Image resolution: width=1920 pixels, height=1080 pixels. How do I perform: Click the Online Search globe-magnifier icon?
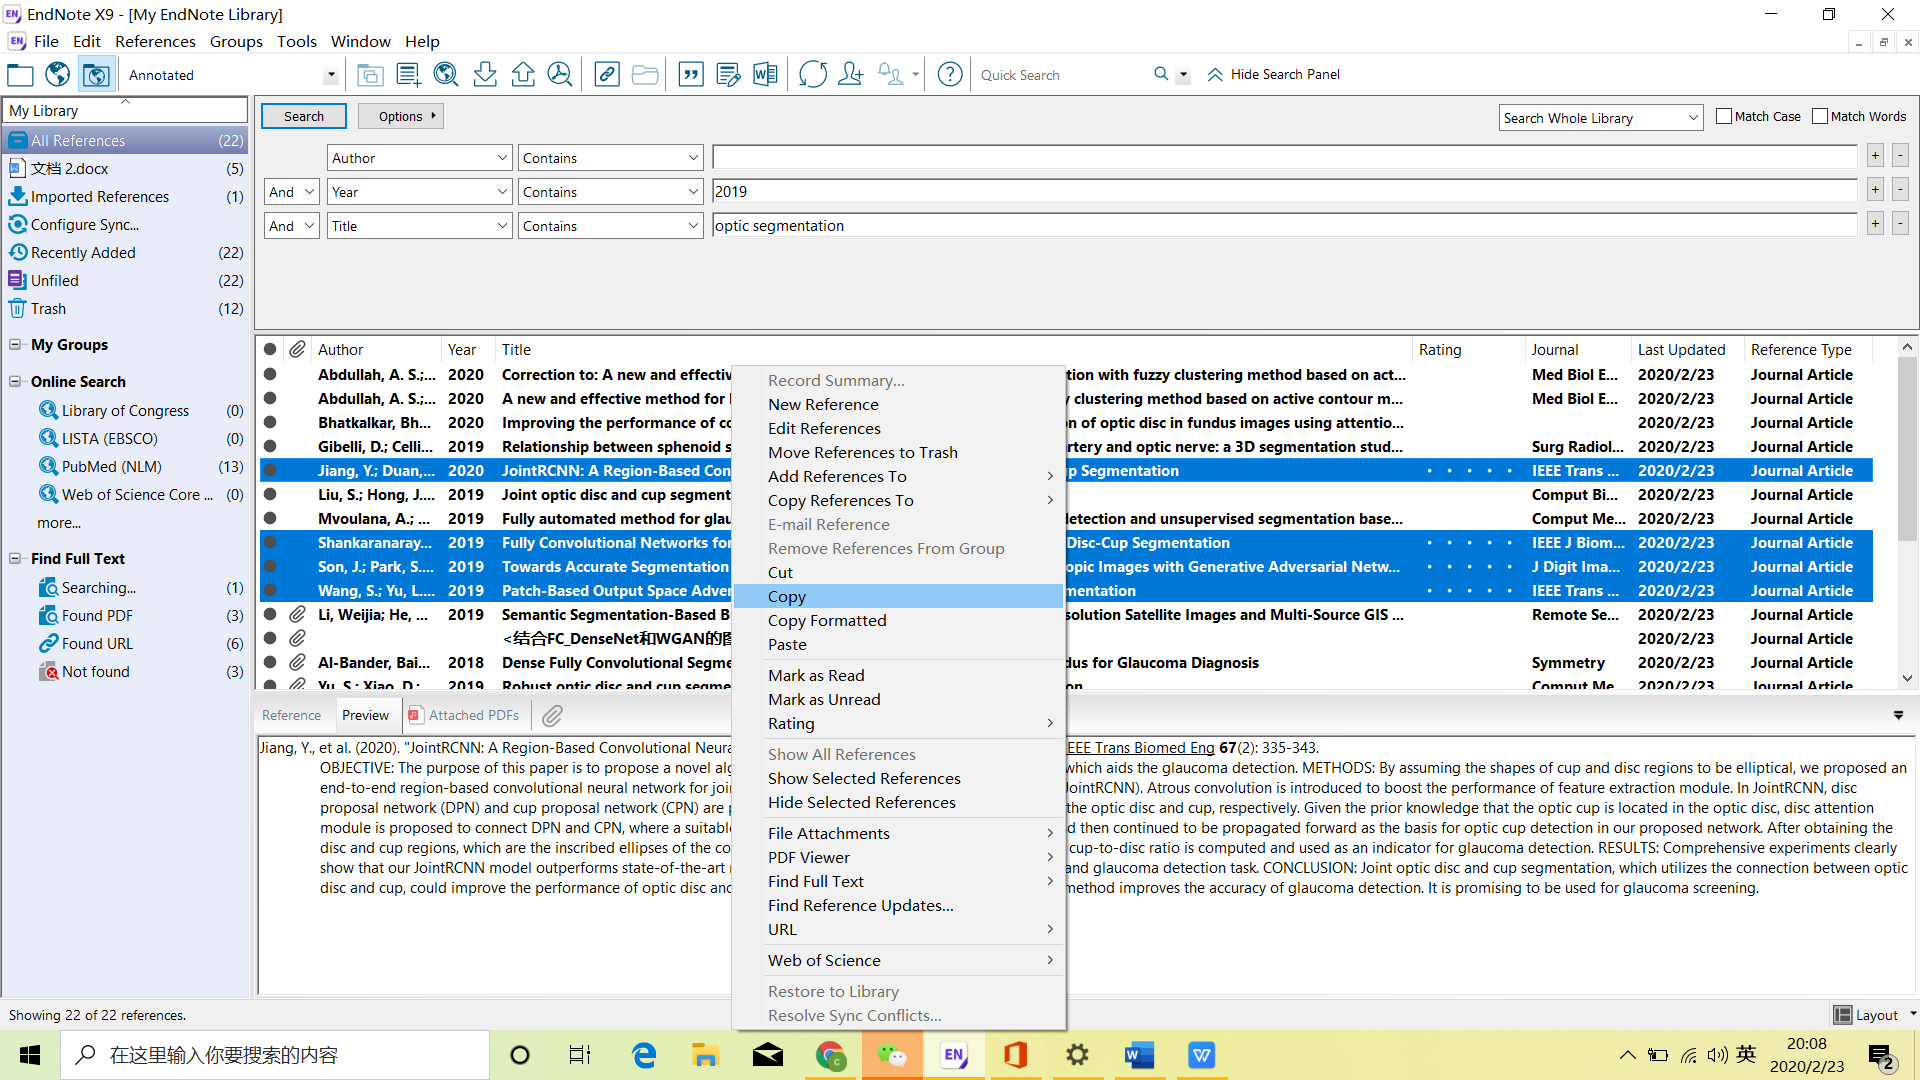point(446,74)
